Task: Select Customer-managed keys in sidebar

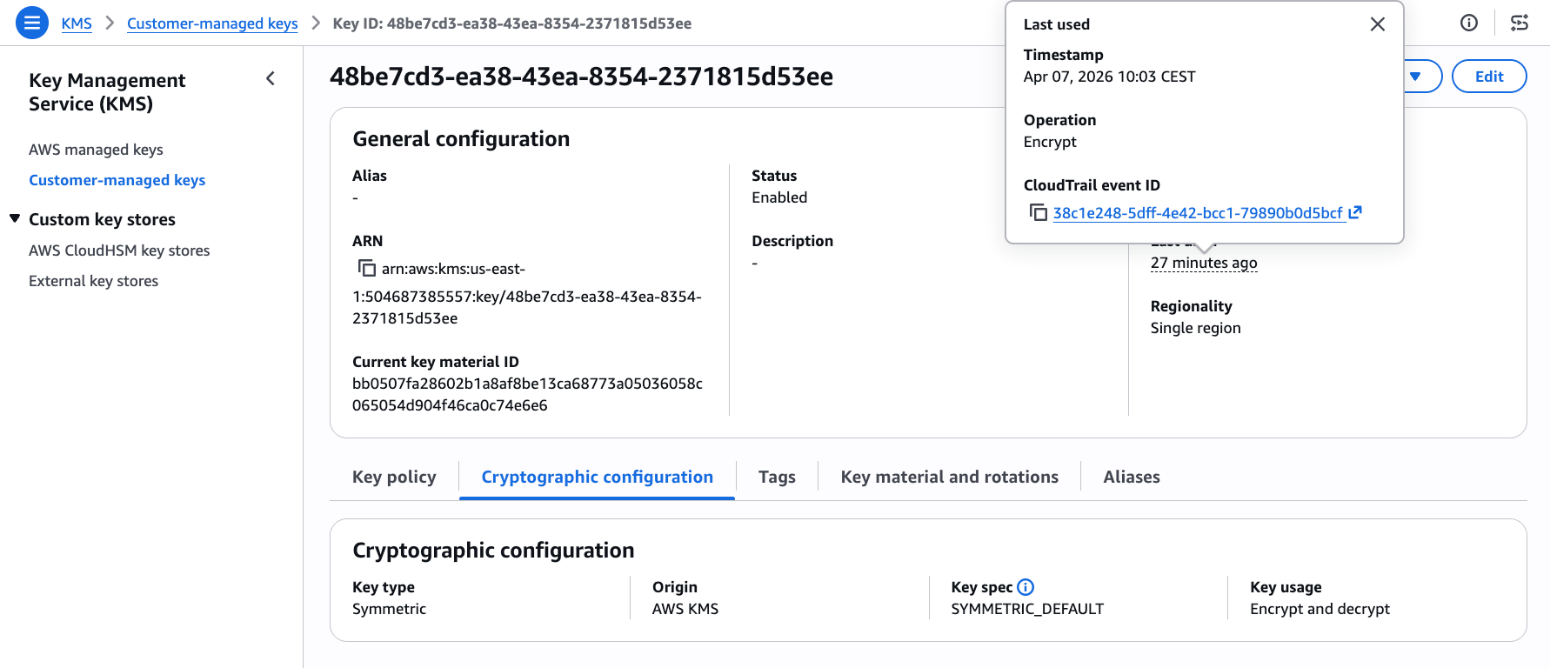Action: (117, 180)
